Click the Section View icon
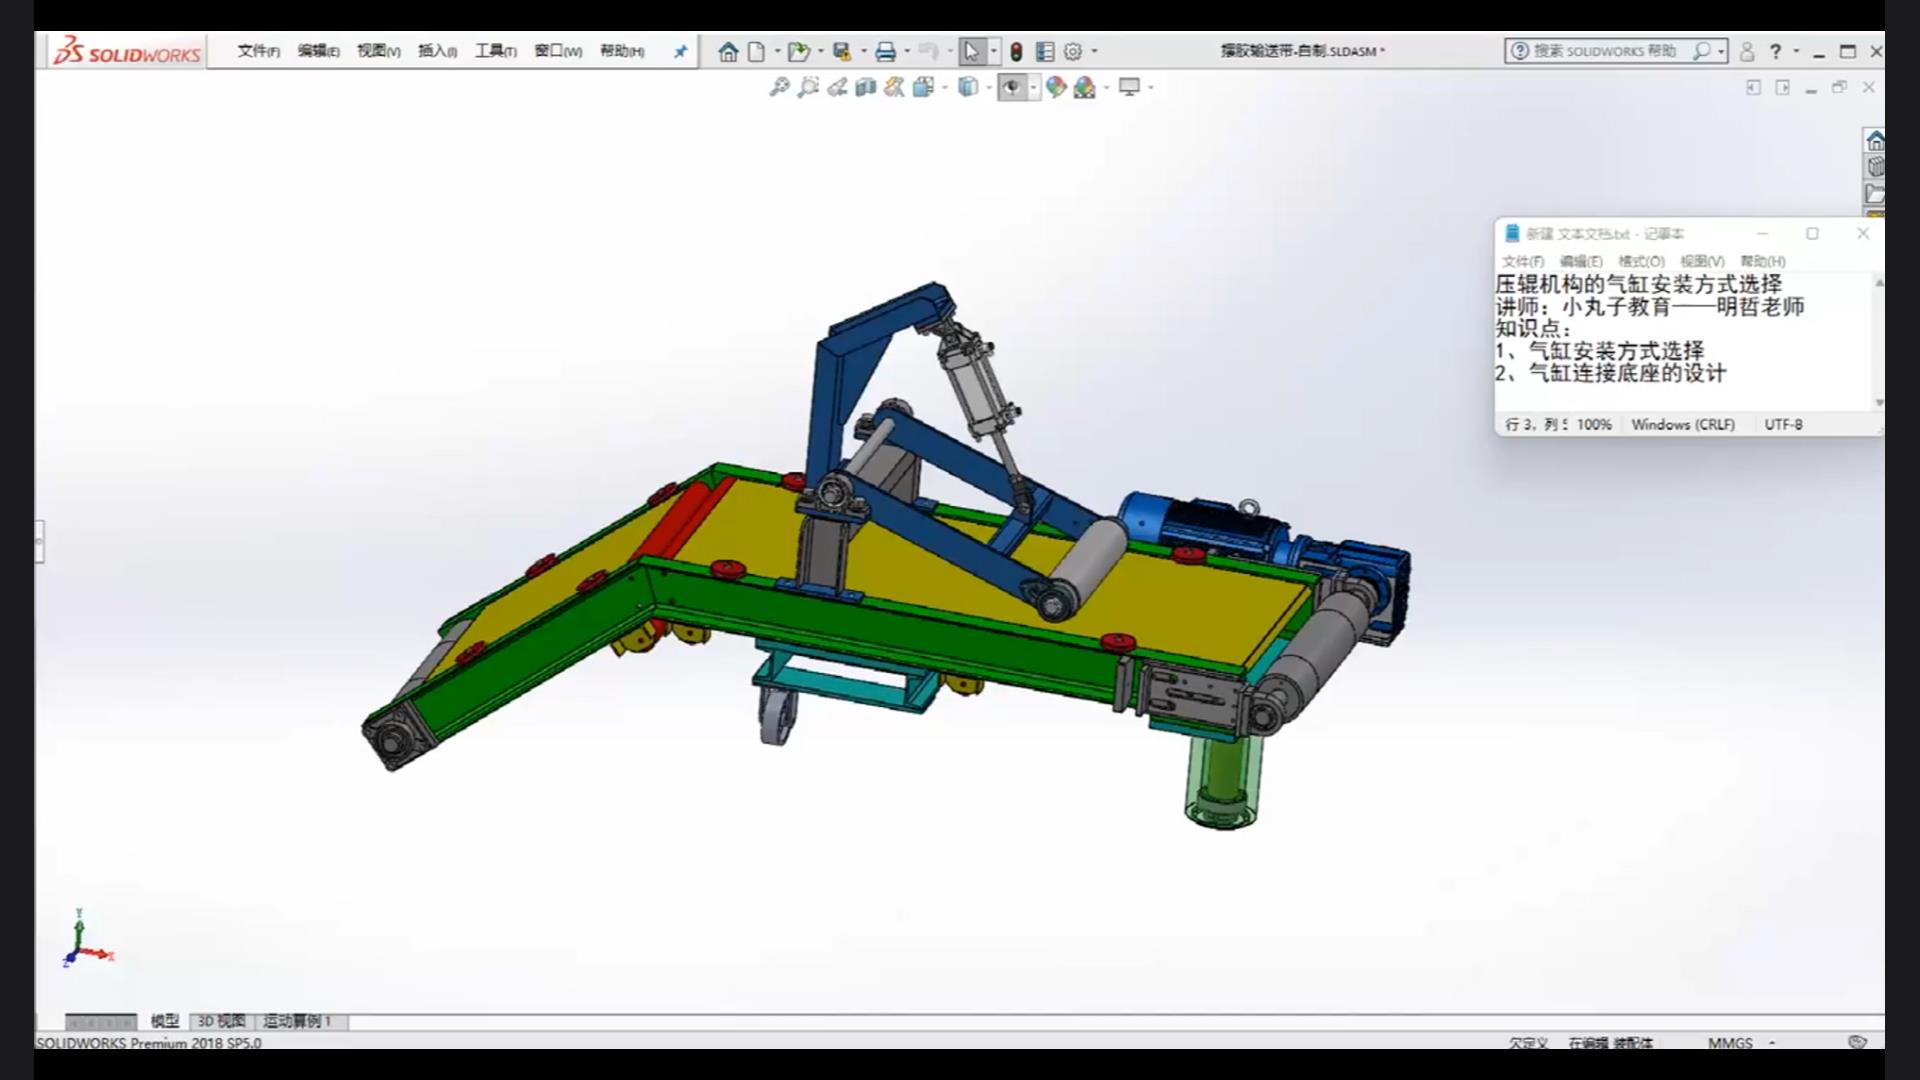The height and width of the screenshot is (1080, 1920). pos(866,88)
